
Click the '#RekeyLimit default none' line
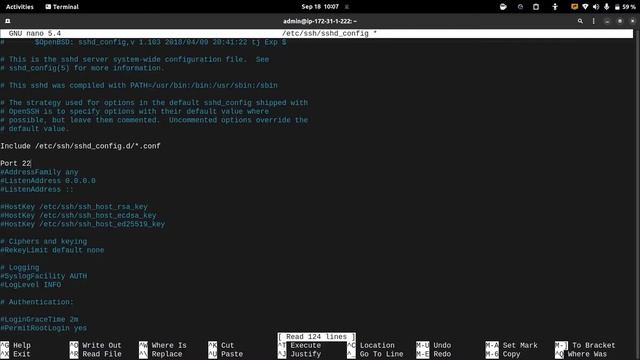52,250
